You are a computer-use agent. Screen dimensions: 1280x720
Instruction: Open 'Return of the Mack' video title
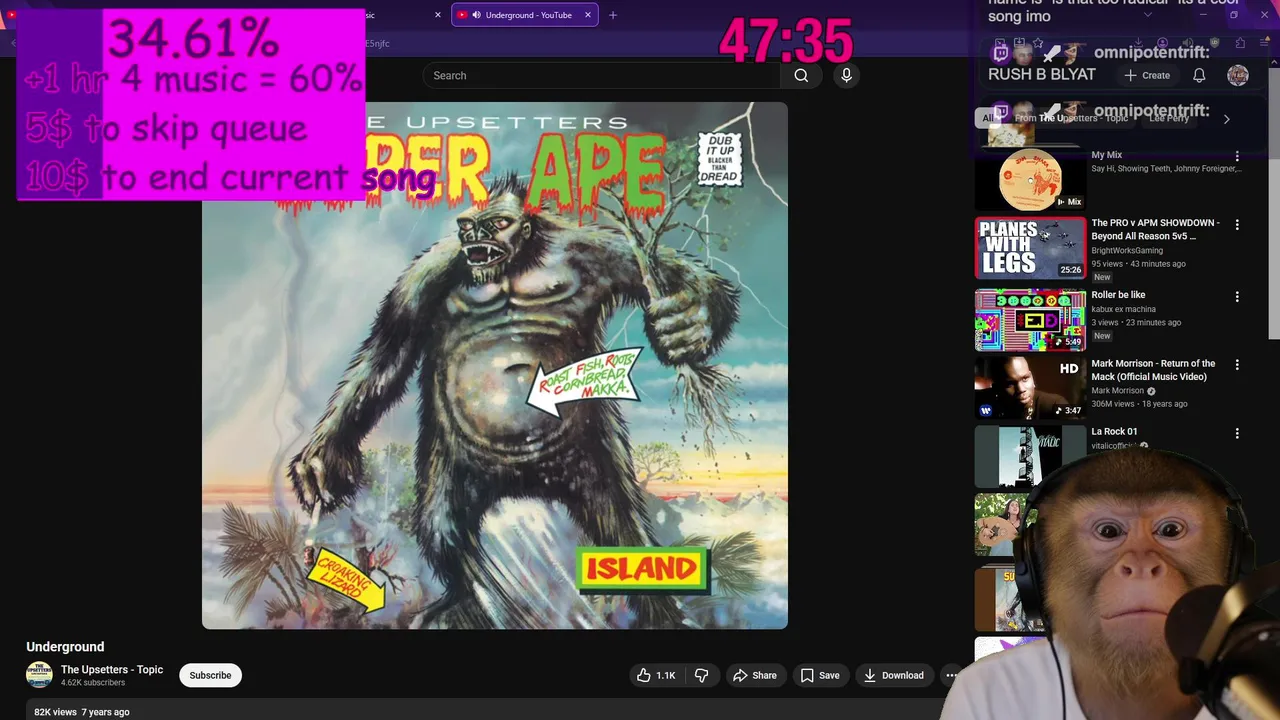pyautogui.click(x=1153, y=370)
